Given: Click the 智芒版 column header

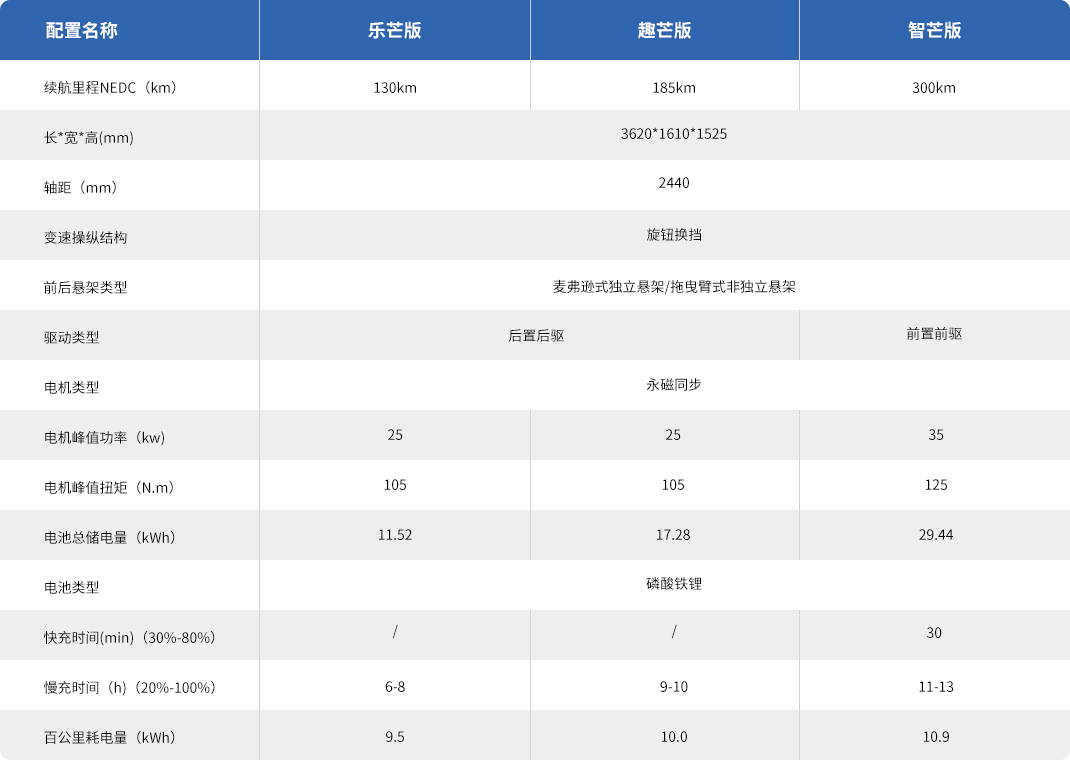Looking at the screenshot, I should point(934,30).
